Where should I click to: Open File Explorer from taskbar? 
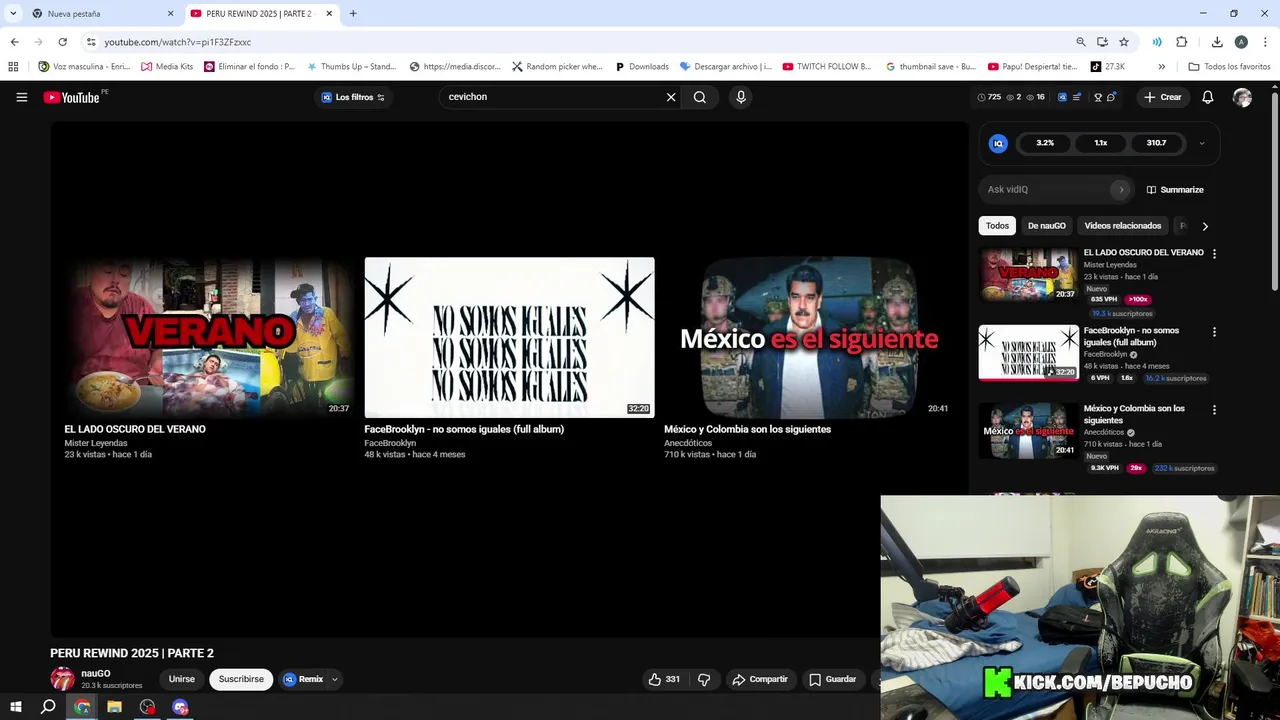[x=114, y=707]
